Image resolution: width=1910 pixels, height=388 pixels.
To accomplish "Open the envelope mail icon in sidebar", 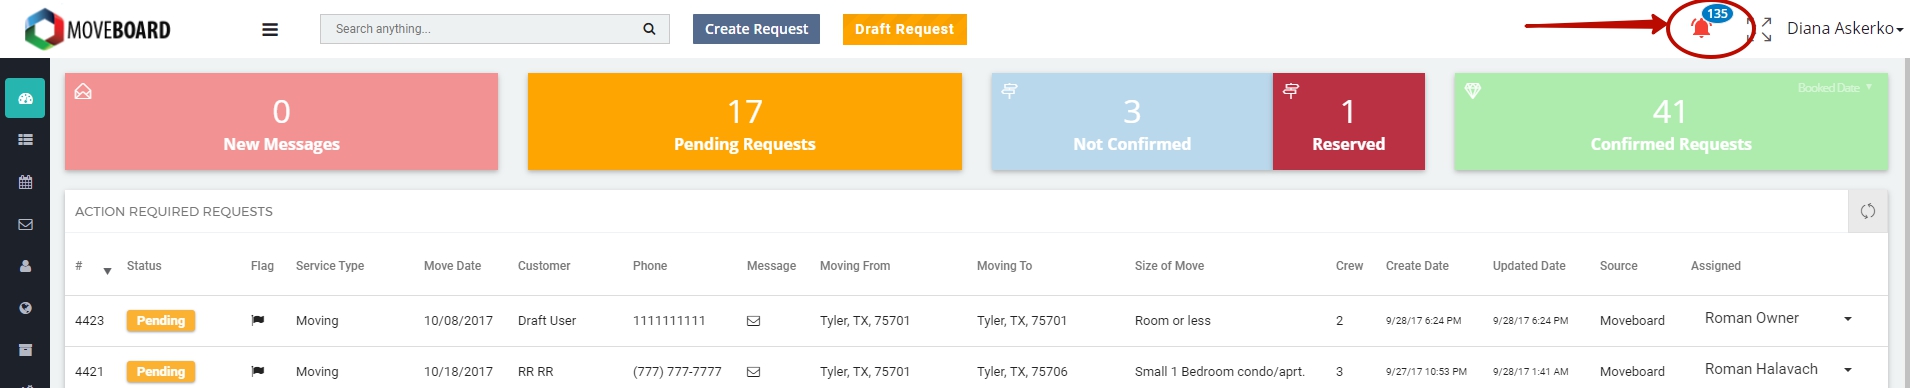I will [25, 224].
